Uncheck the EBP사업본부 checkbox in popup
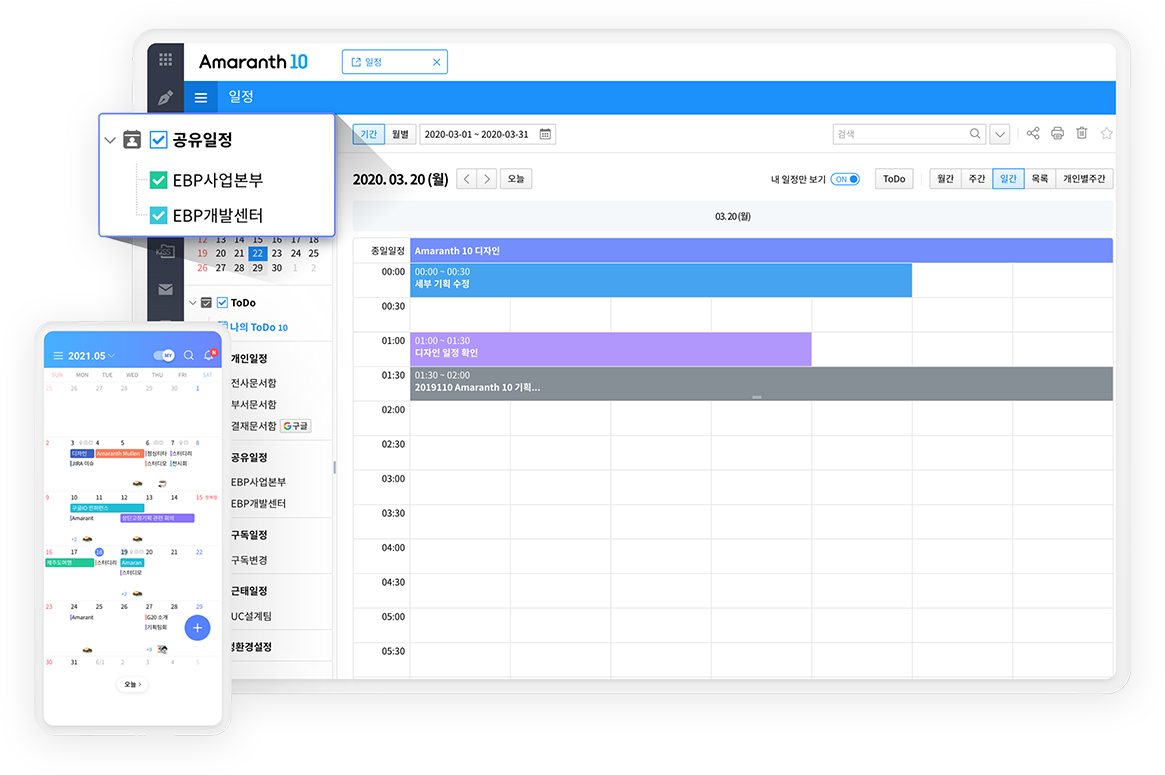 158,180
